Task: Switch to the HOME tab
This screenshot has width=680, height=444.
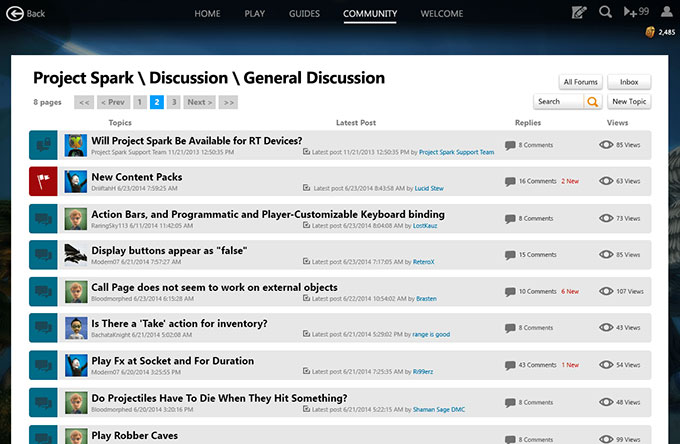Action: [x=207, y=14]
